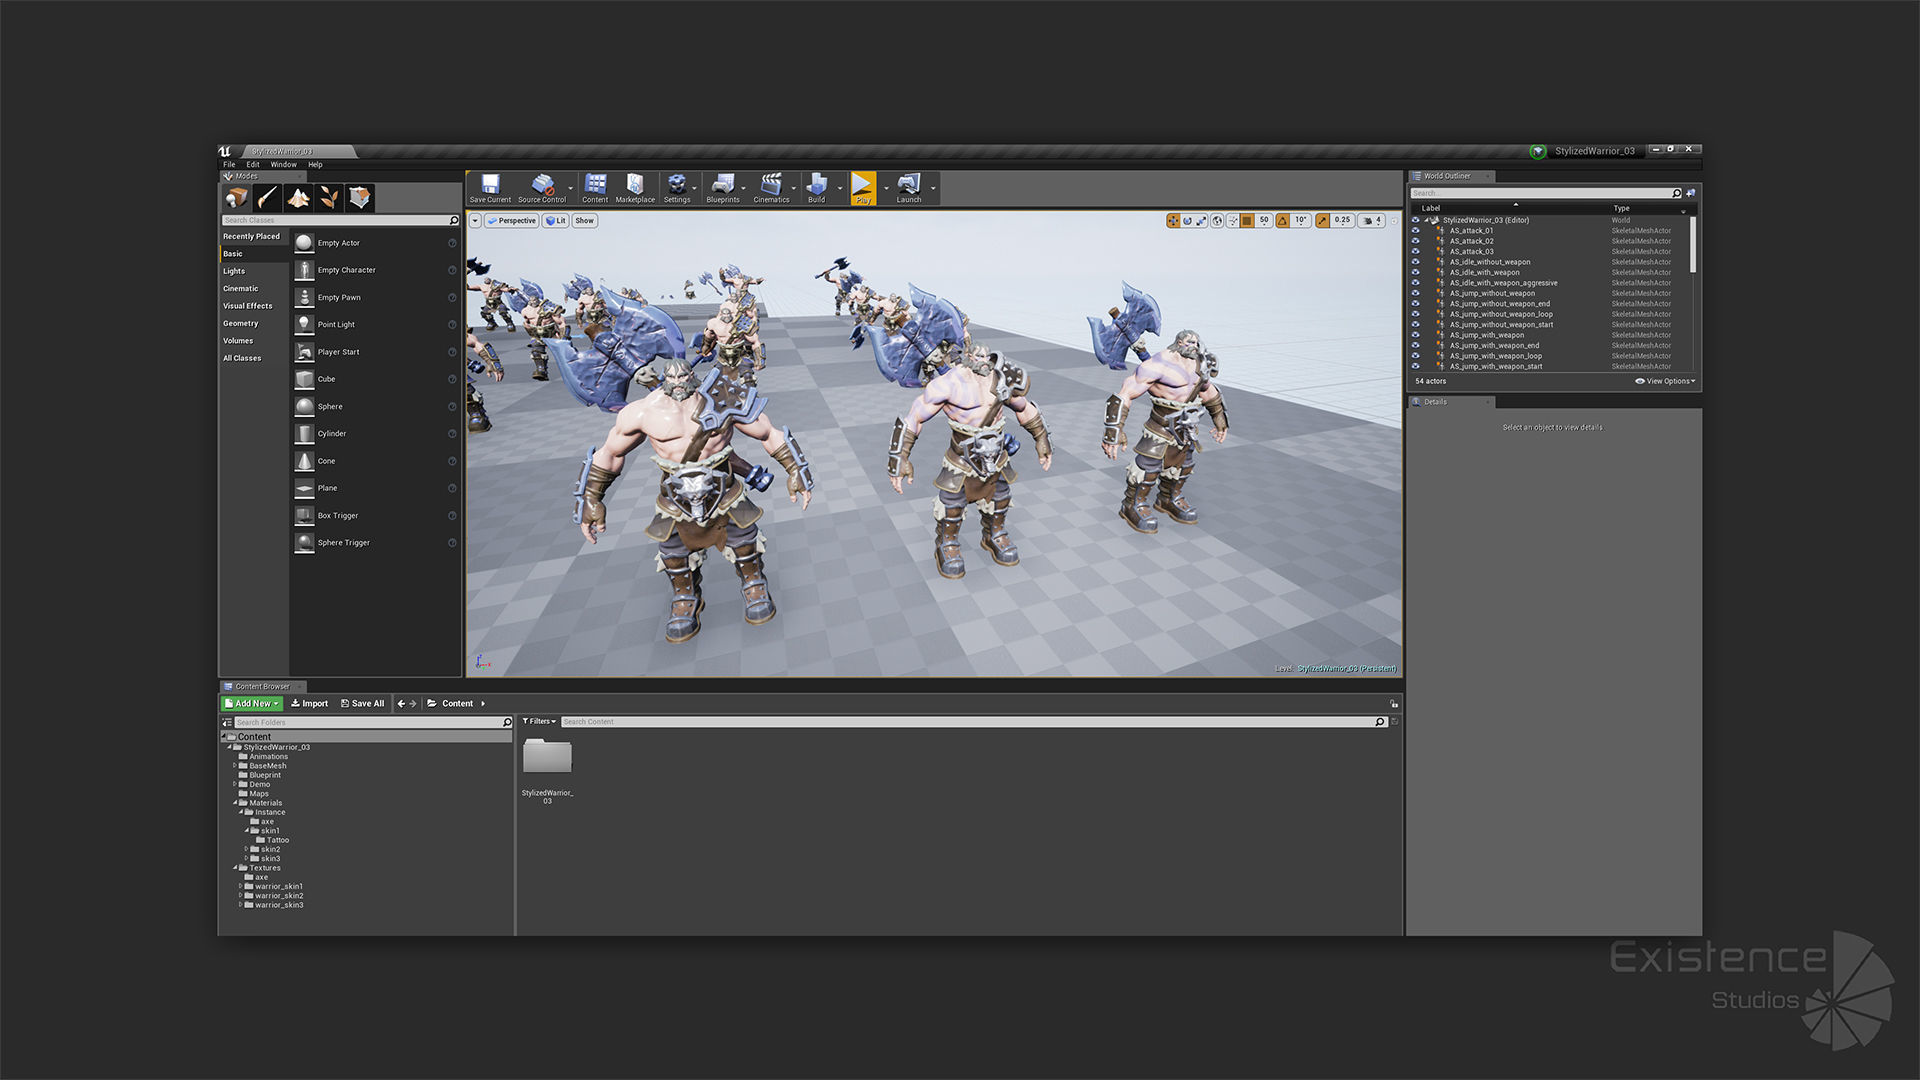Select the translate gizmo tool in viewport
Viewport: 1920px width, 1080px height.
(x=1173, y=221)
